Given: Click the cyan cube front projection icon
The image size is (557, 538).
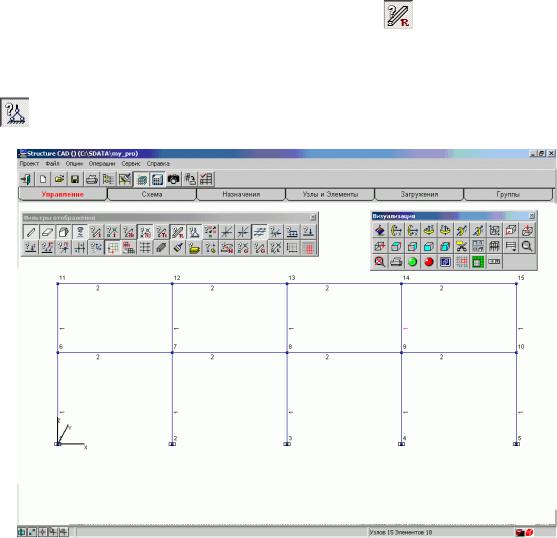Looking at the screenshot, I should pyautogui.click(x=429, y=246).
